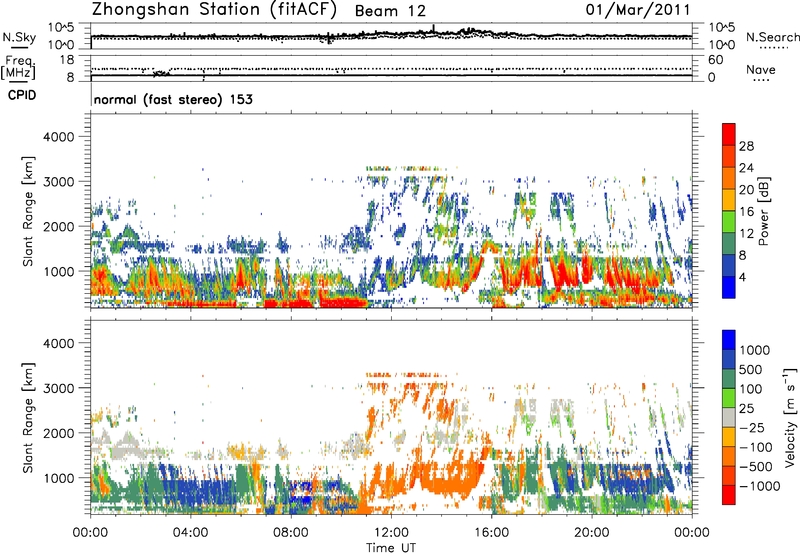This screenshot has width=800, height=554.
Task: Click the '08:00' time tick label
Action: (x=291, y=533)
